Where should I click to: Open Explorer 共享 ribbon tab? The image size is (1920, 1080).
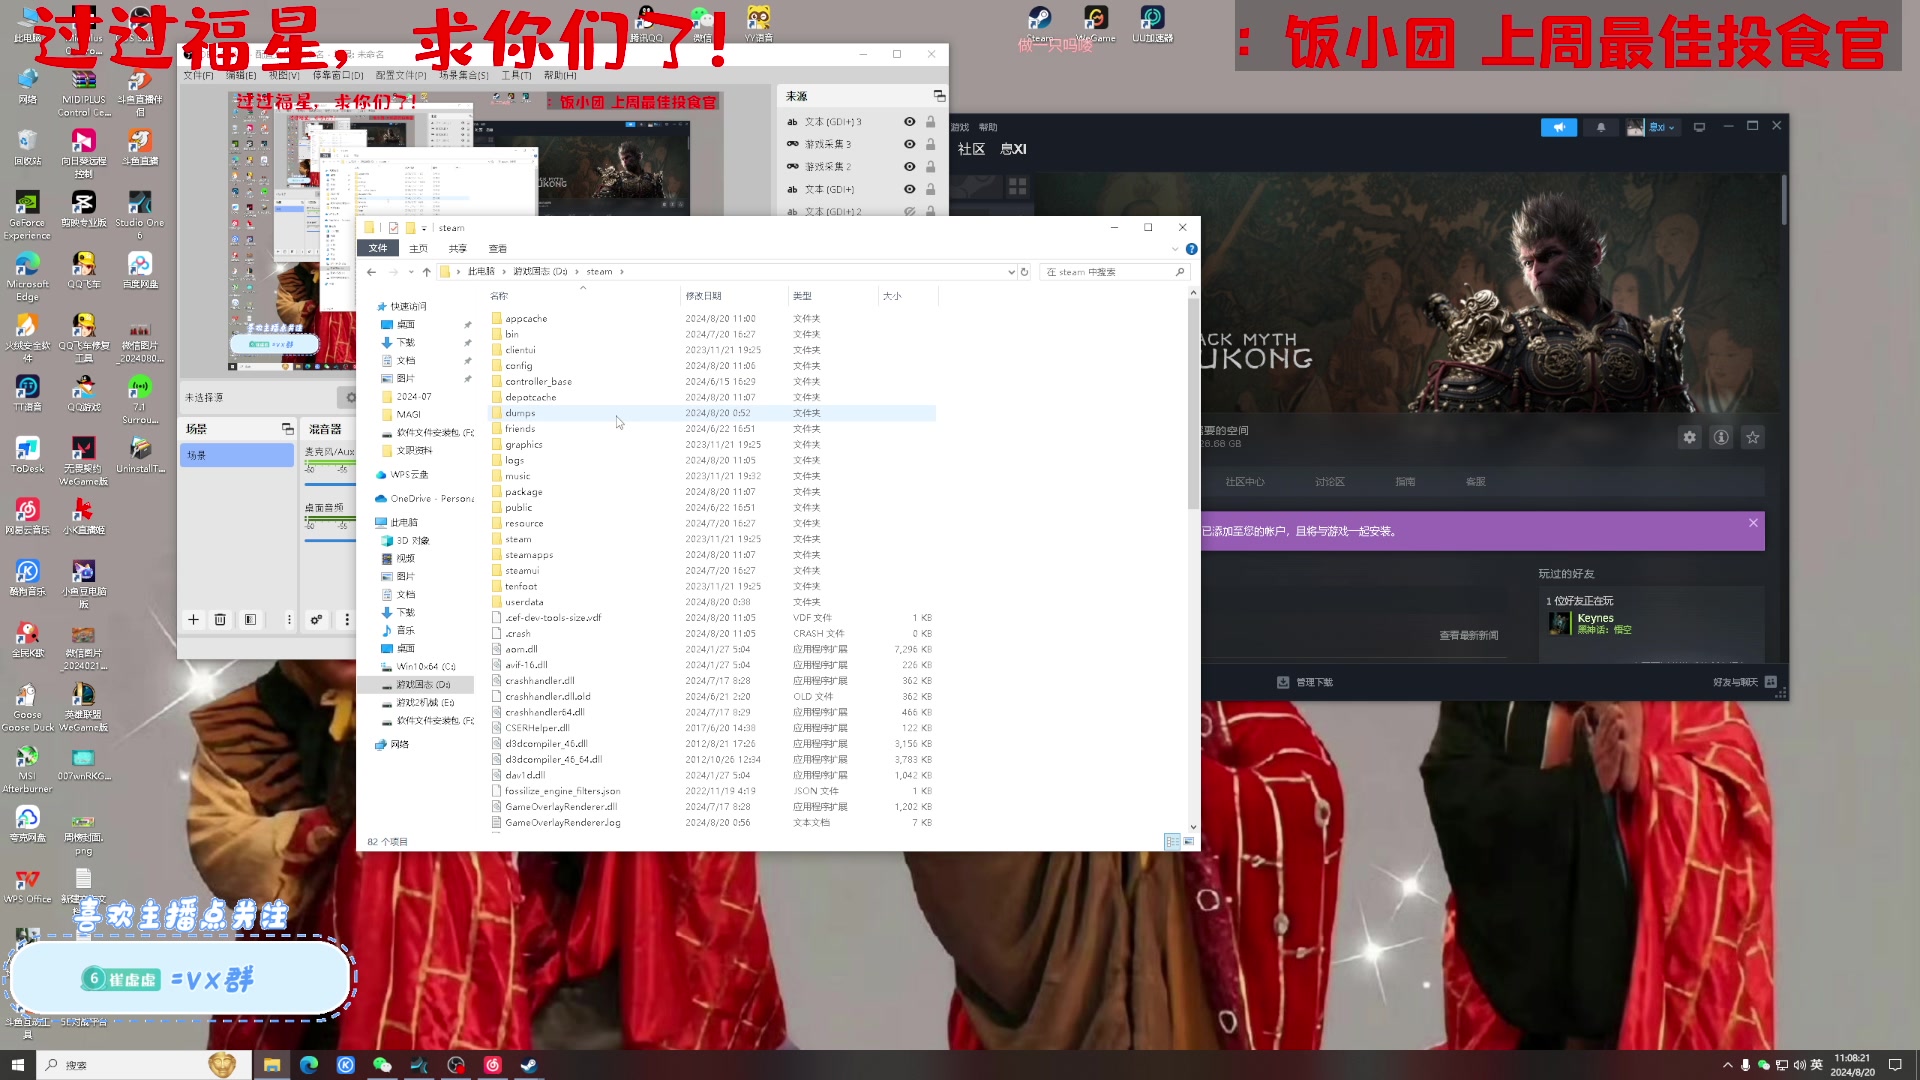tap(457, 249)
